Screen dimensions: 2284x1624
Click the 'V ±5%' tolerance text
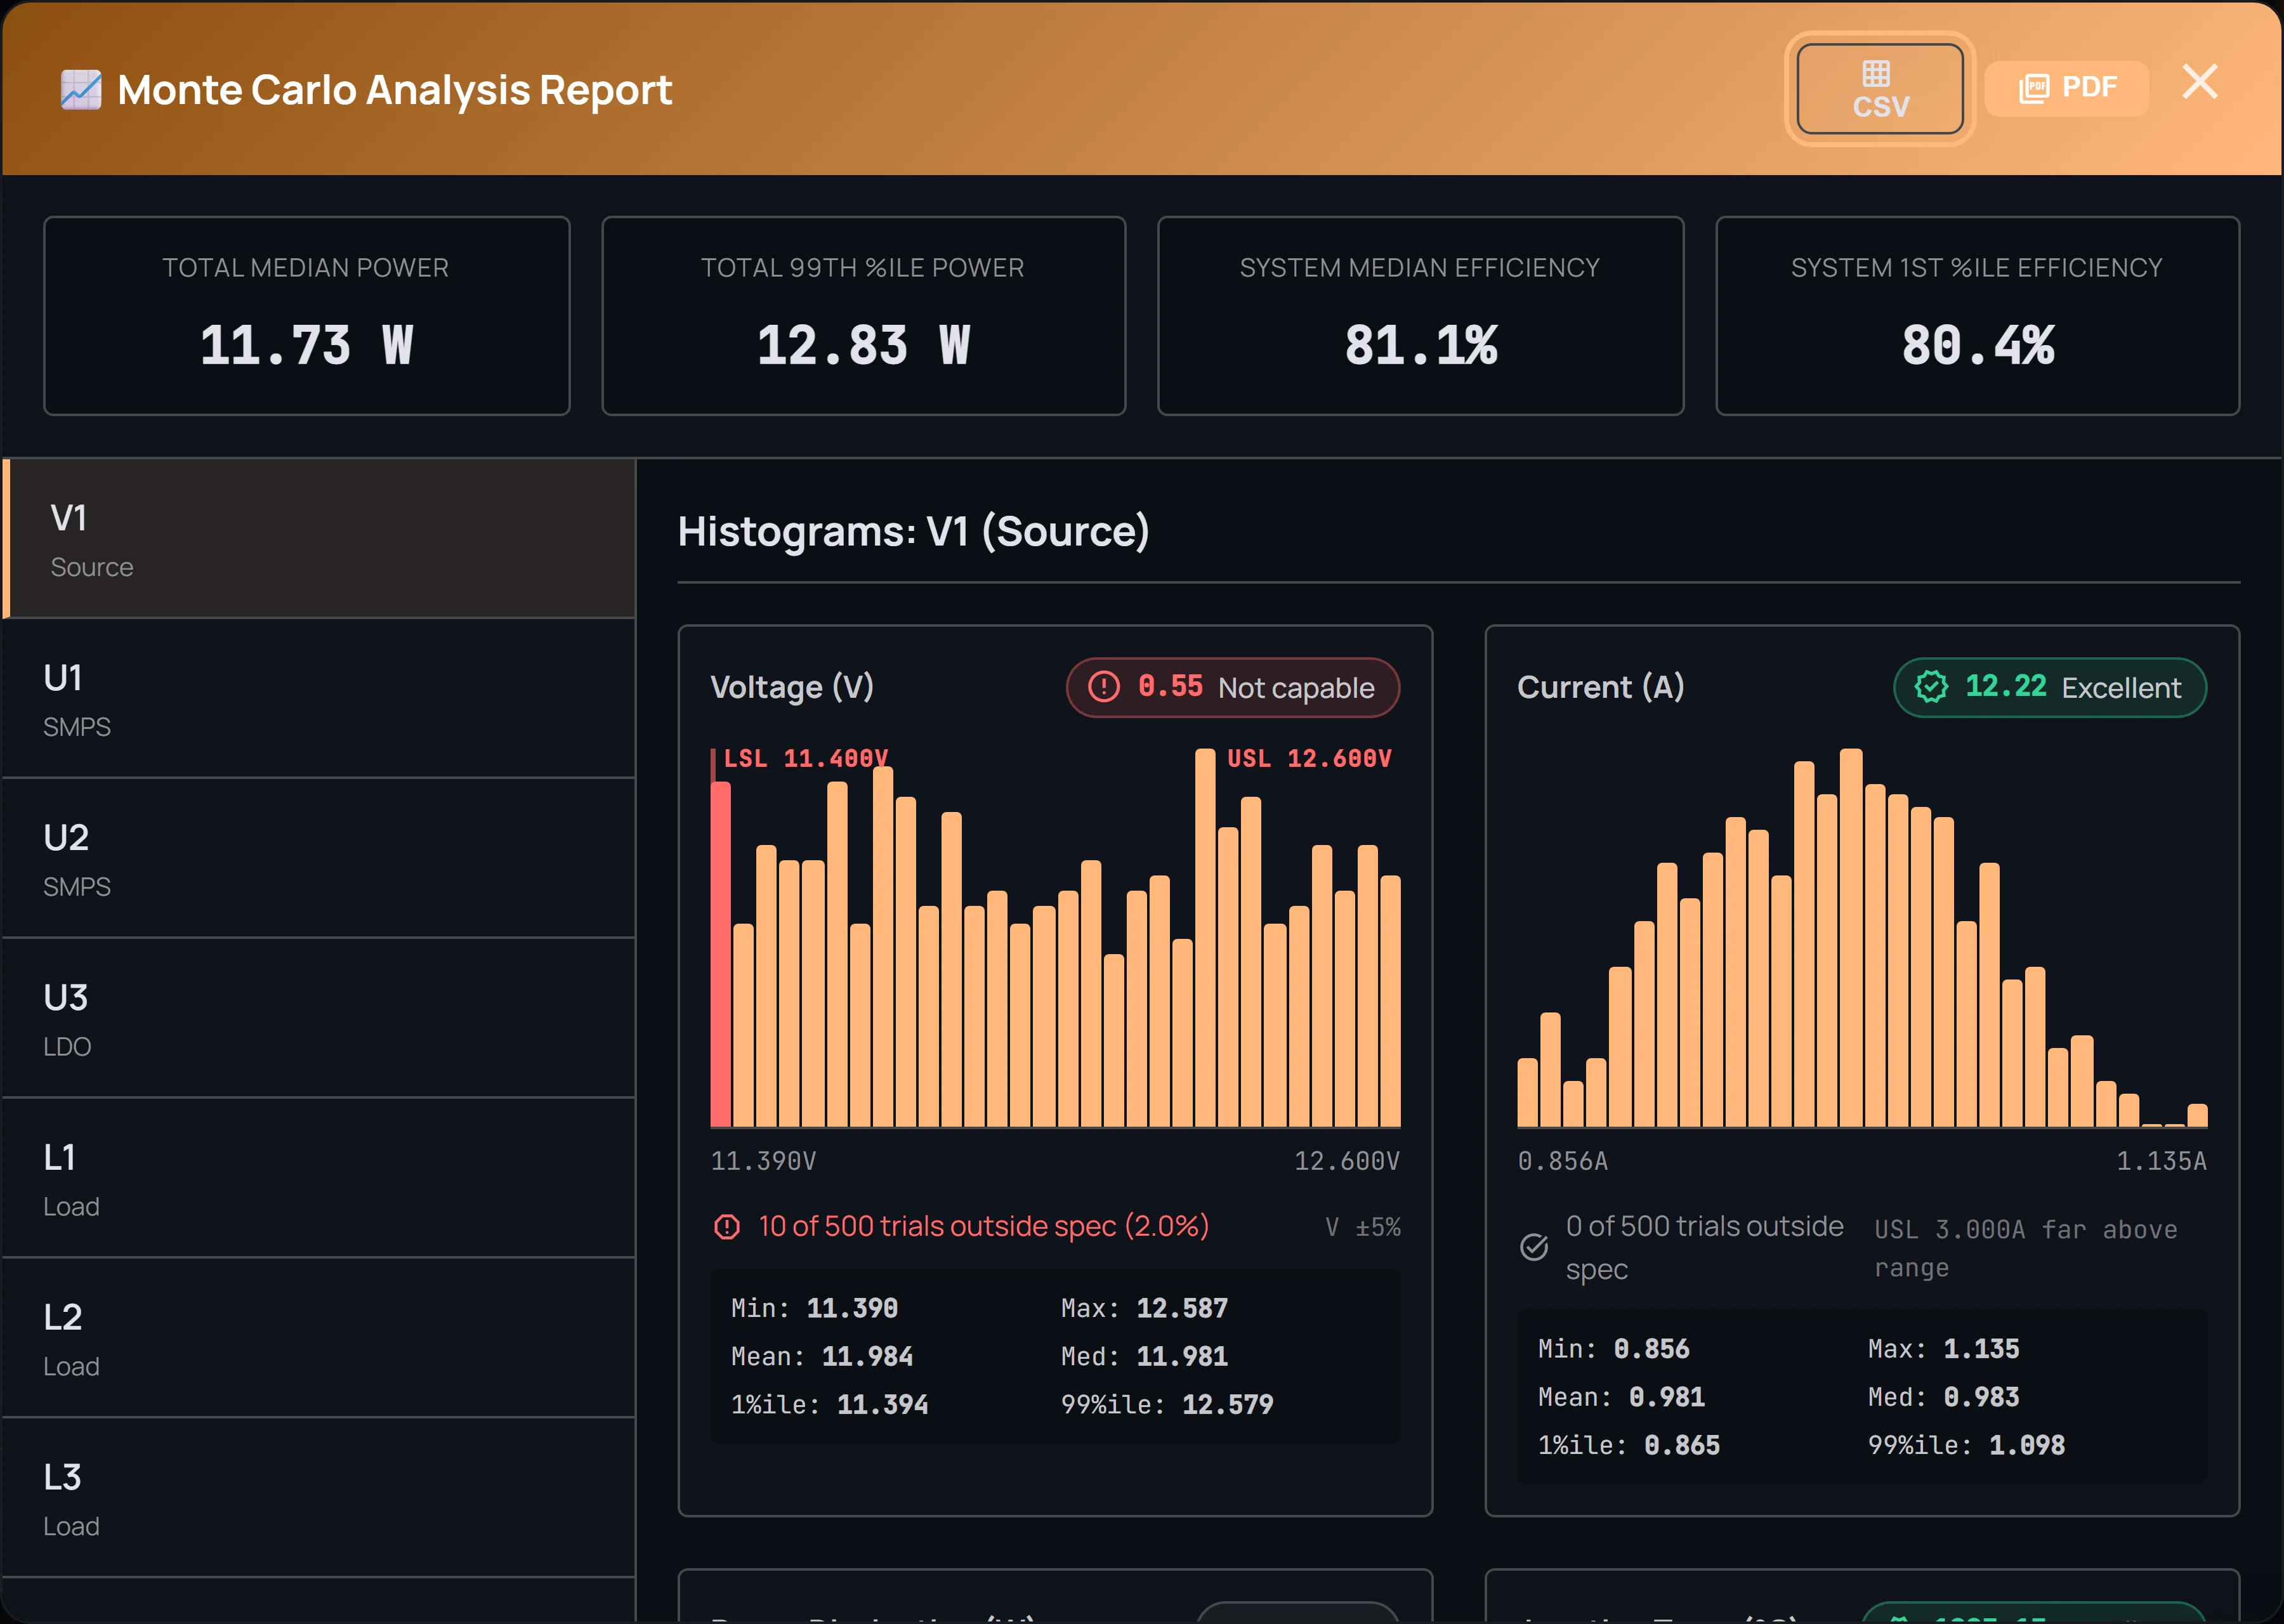click(x=1362, y=1227)
